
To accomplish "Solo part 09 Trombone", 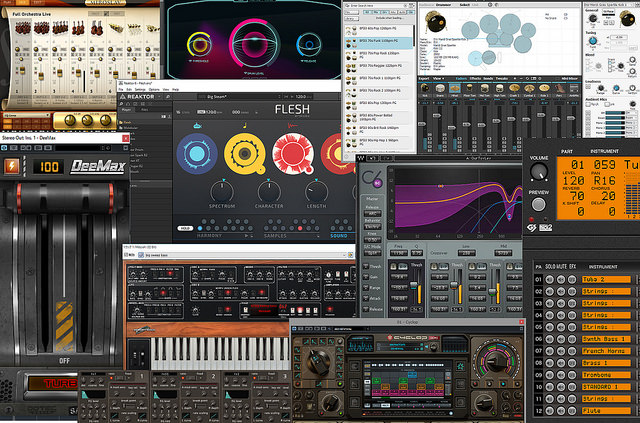I will click(550, 374).
